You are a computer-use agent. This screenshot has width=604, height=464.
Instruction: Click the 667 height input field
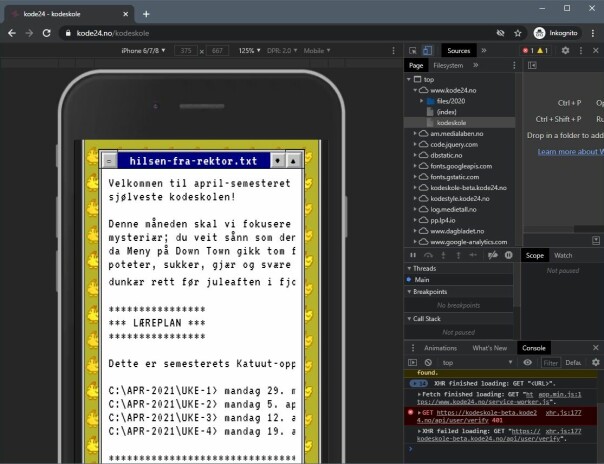217,50
